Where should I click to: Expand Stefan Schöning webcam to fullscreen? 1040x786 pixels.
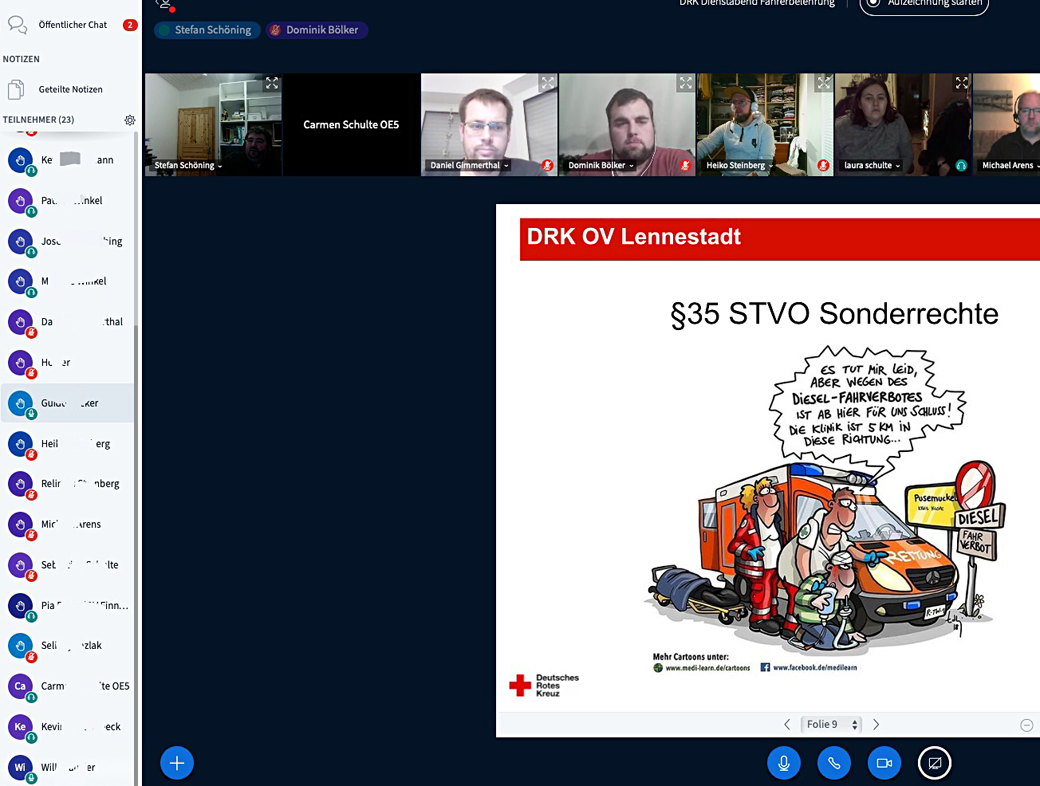tap(272, 83)
